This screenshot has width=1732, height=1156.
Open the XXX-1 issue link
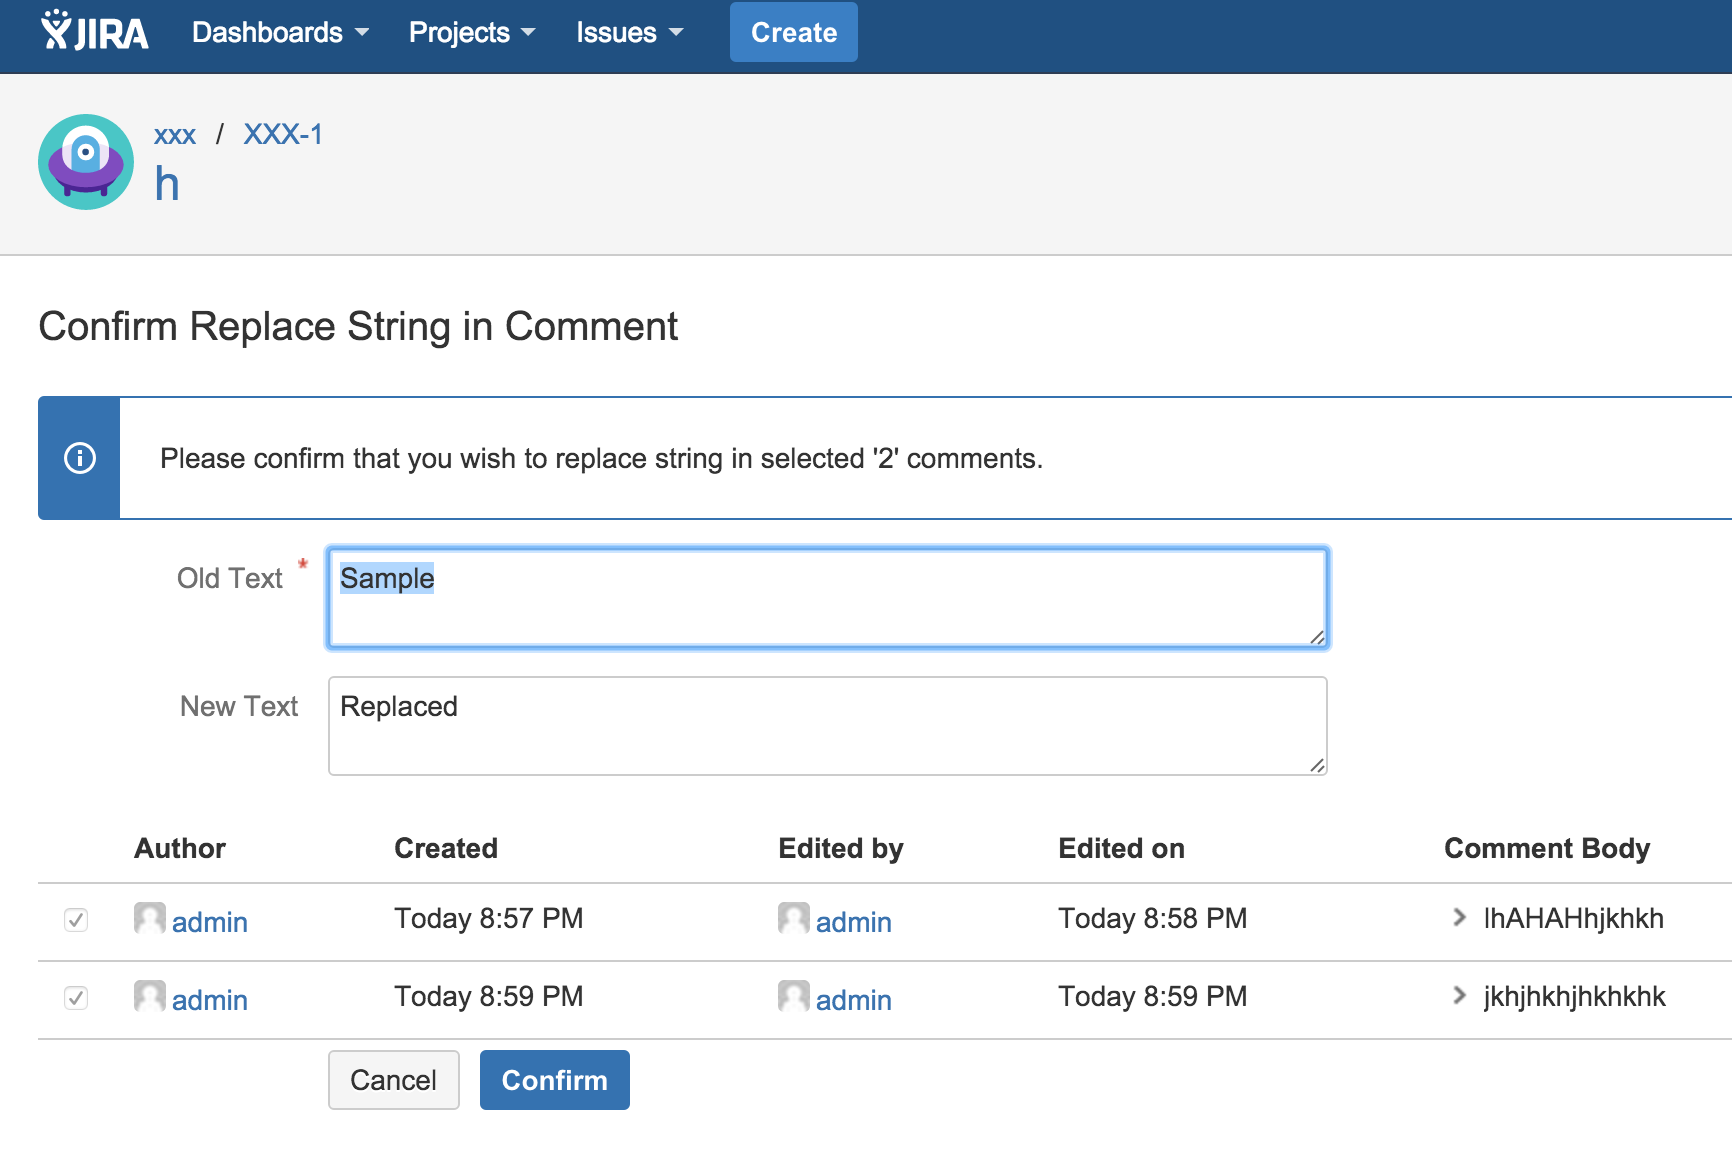coord(283,135)
